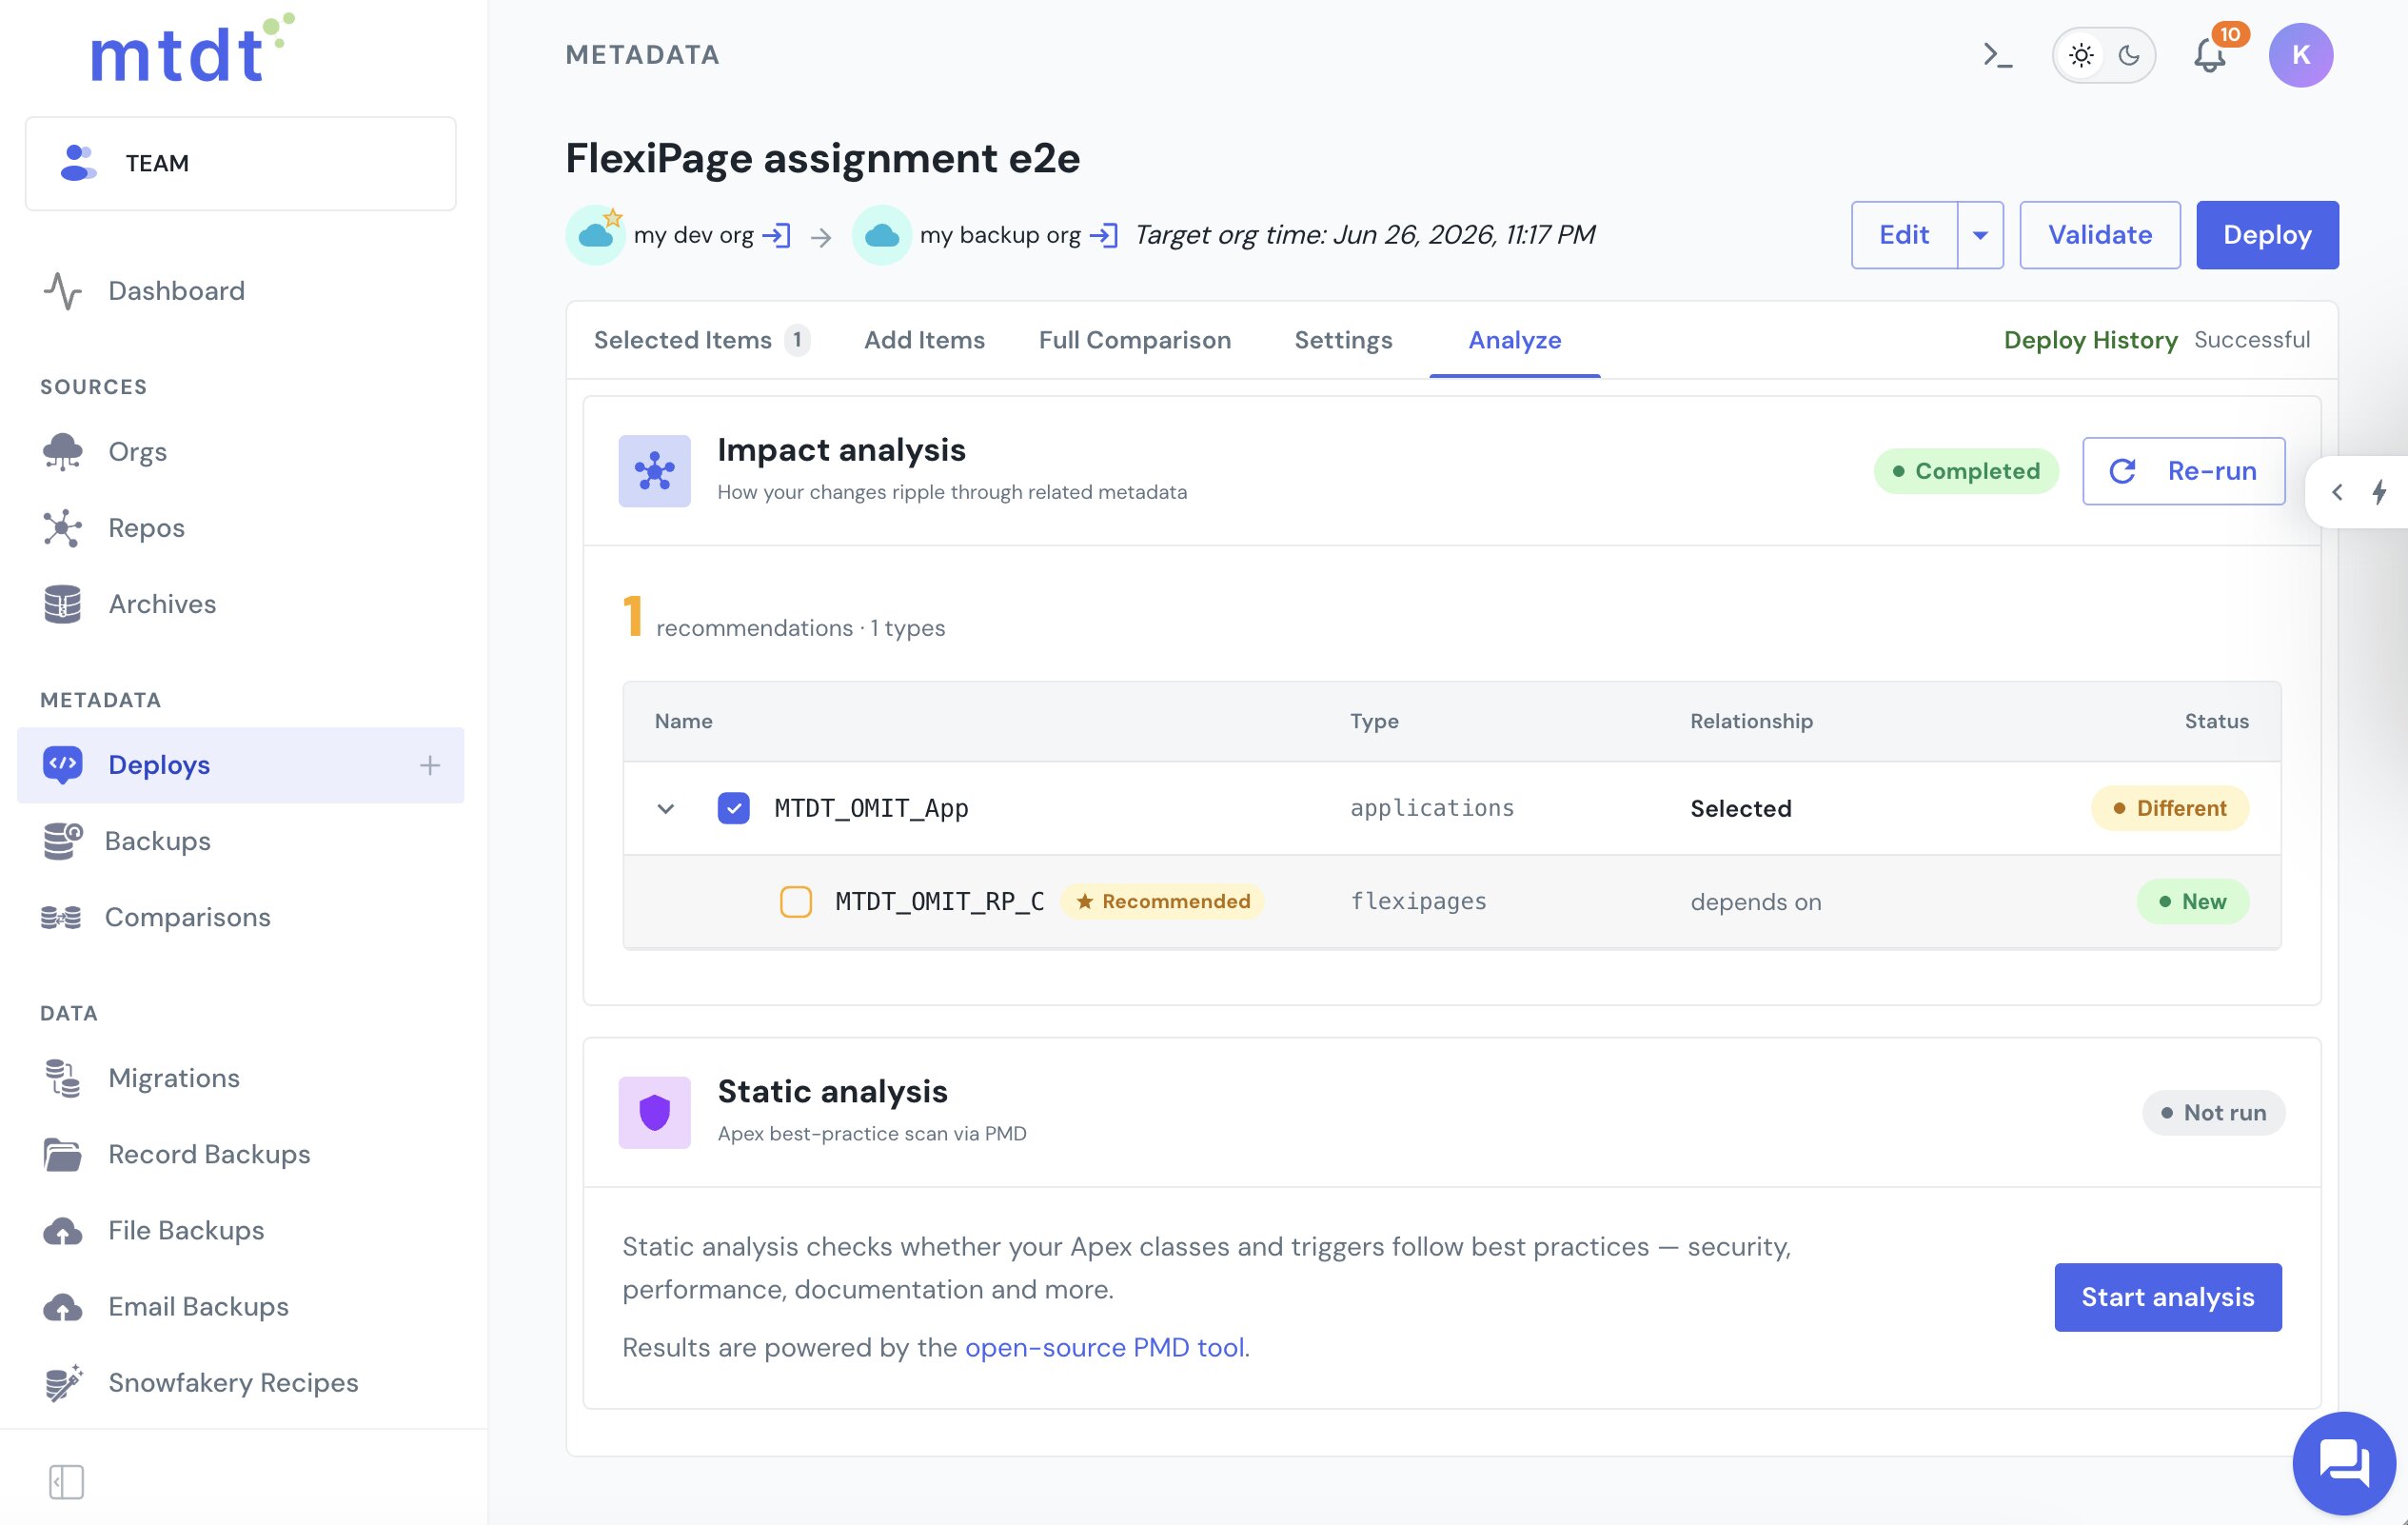Check the MTDT_OMIT_RP_C checkbox

pyautogui.click(x=796, y=901)
